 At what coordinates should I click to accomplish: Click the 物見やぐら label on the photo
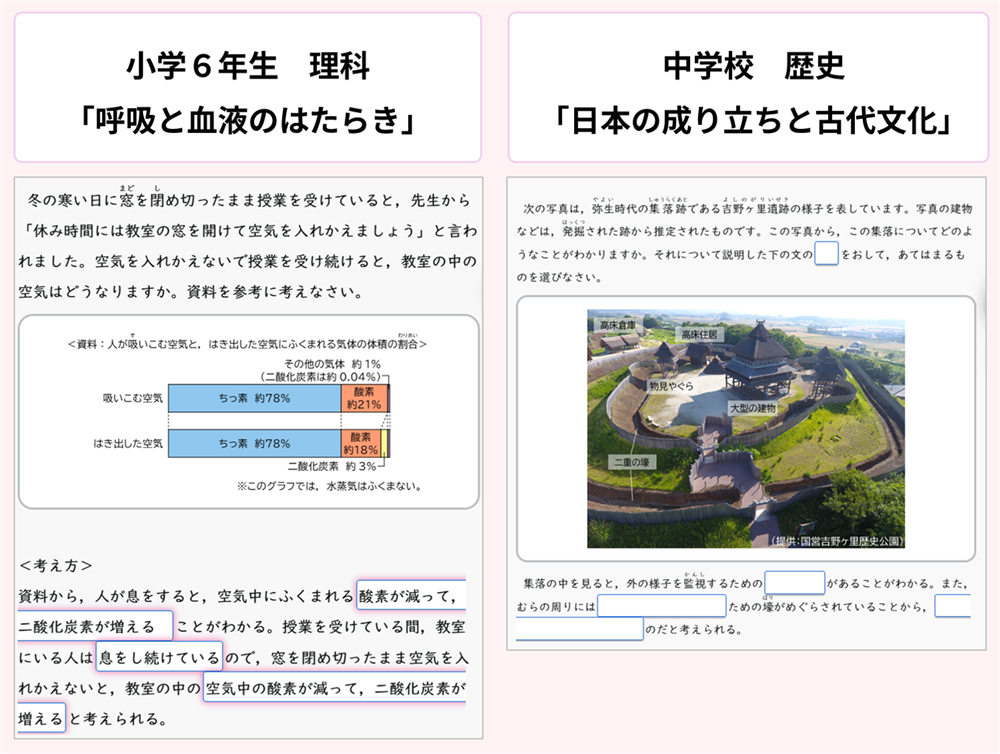(x=670, y=384)
